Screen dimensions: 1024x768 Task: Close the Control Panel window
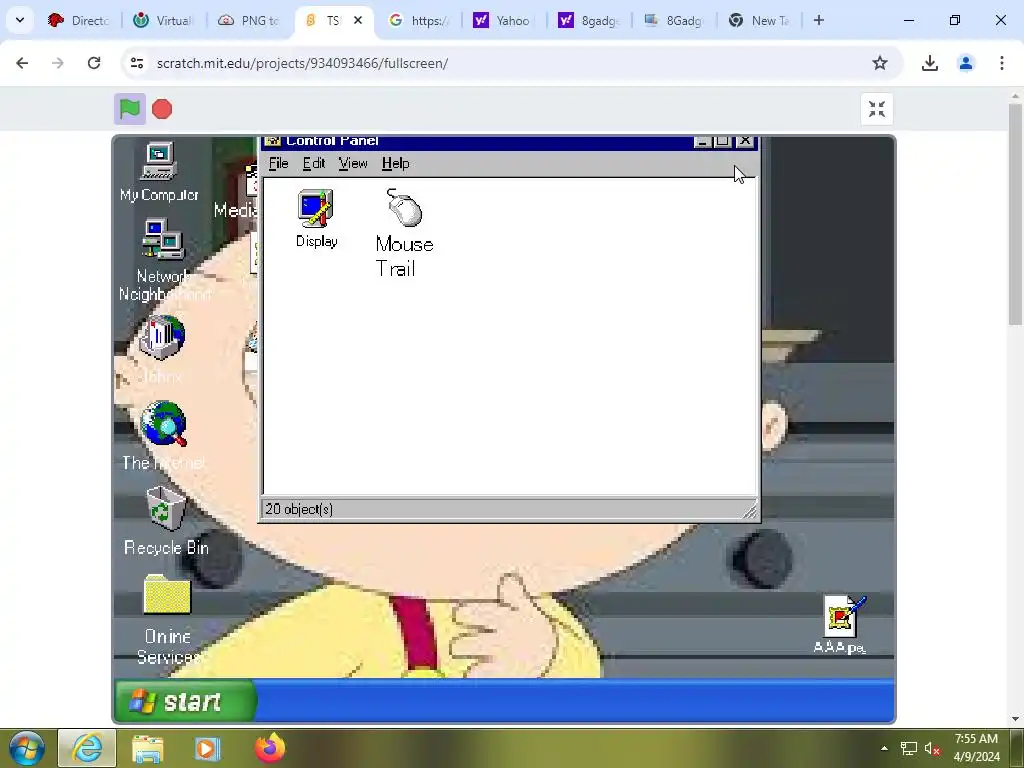click(x=745, y=142)
